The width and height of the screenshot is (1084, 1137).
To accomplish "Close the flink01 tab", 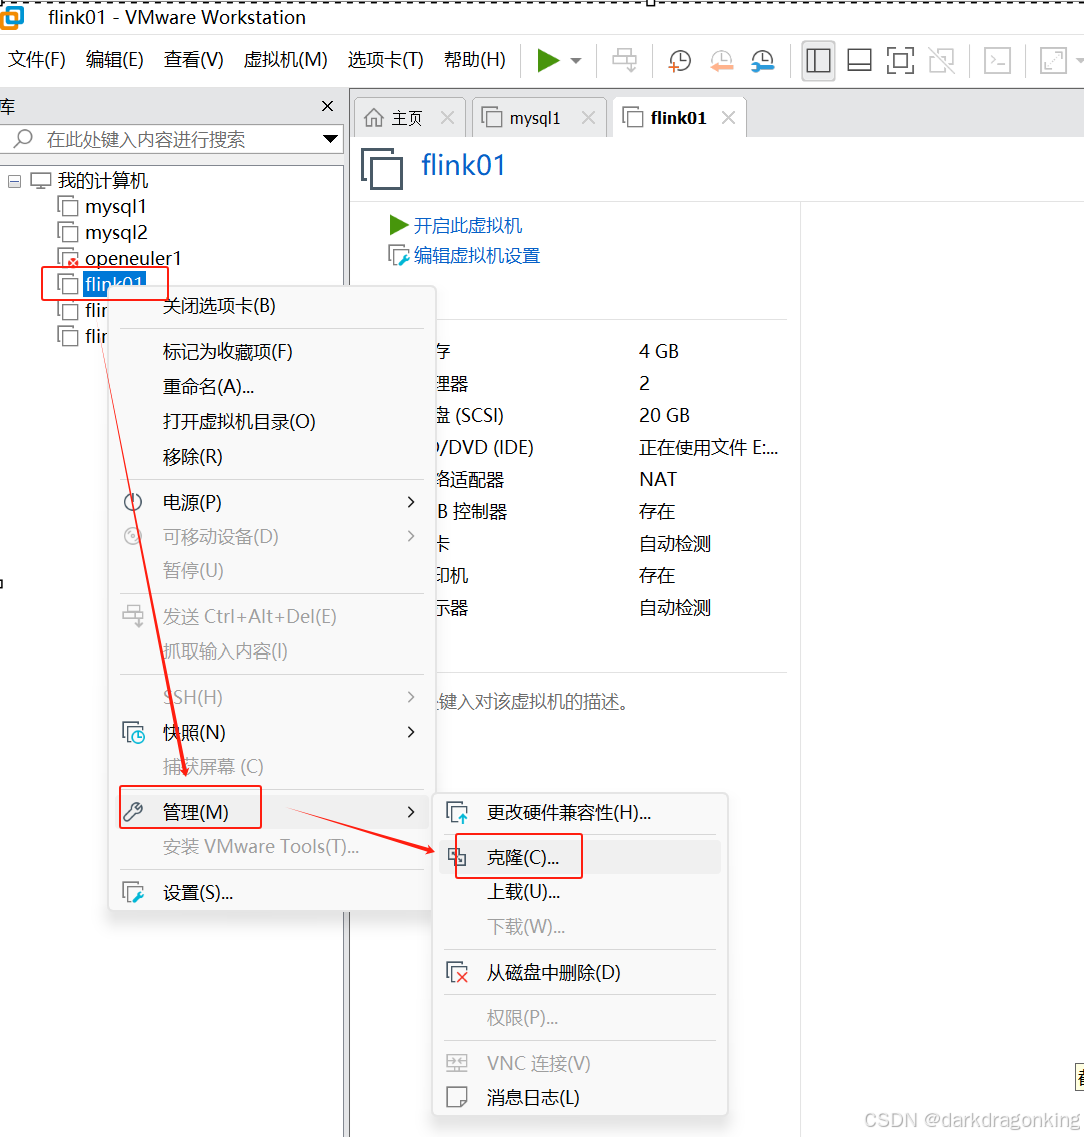I will (728, 117).
